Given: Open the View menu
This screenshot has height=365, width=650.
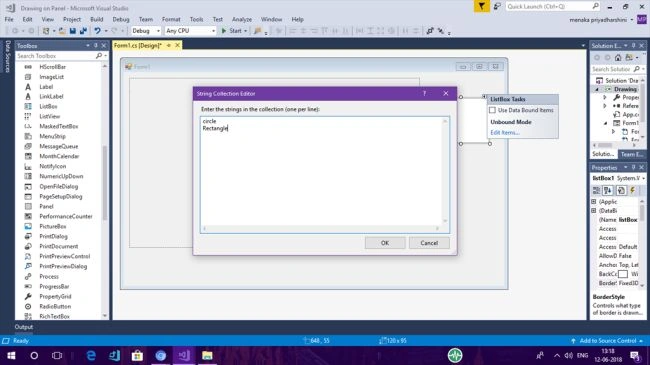Looking at the screenshot, I should pos(48,19).
